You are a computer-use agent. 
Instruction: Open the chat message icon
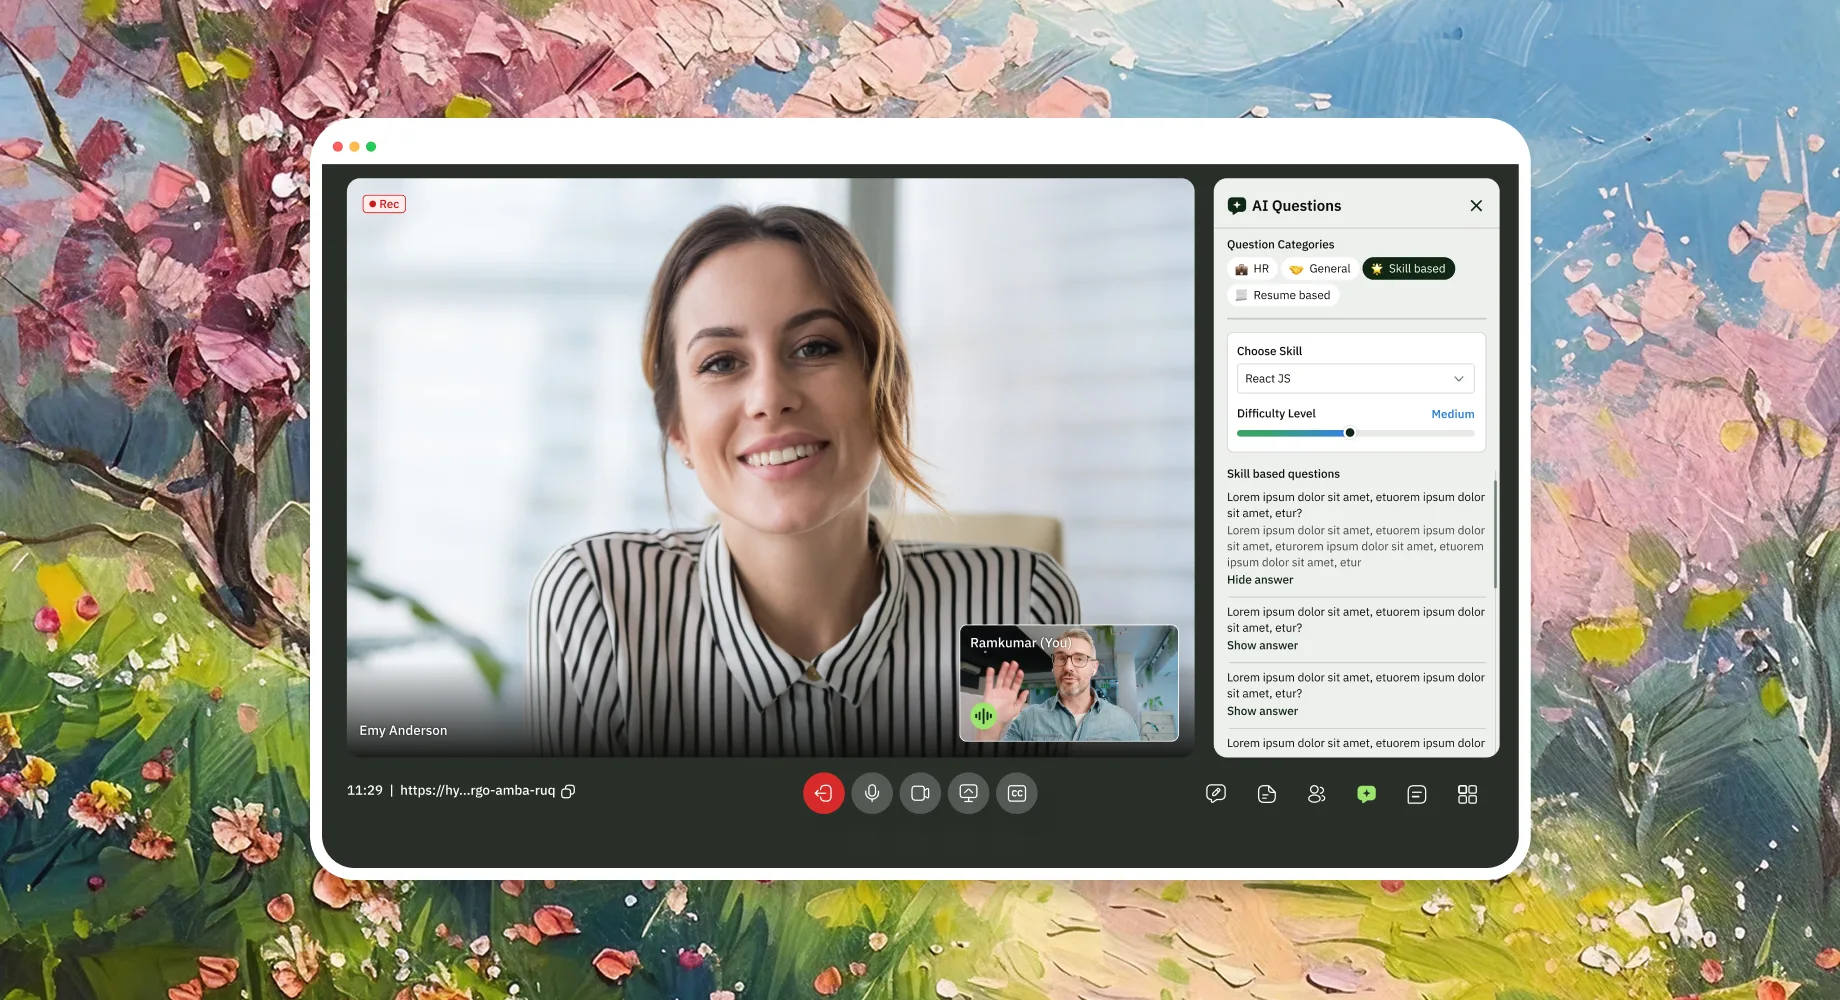[1417, 794]
